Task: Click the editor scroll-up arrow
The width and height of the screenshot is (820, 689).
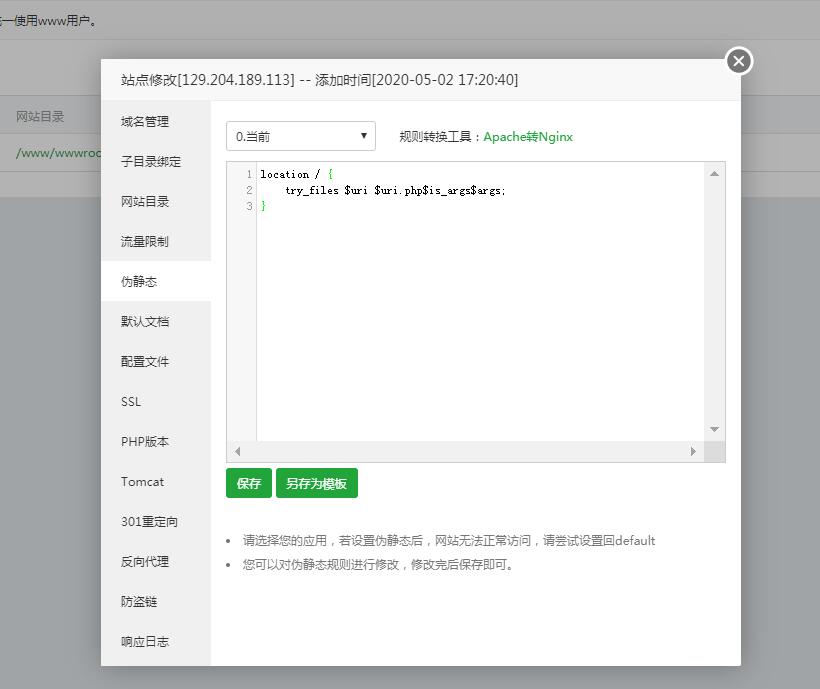Action: [x=714, y=174]
